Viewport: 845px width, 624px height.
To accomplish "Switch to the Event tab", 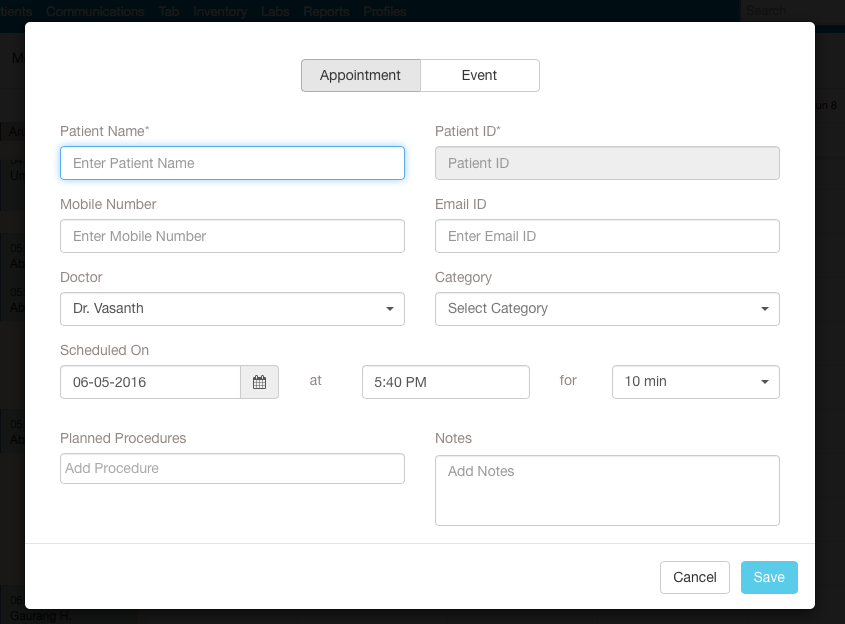I will (479, 75).
